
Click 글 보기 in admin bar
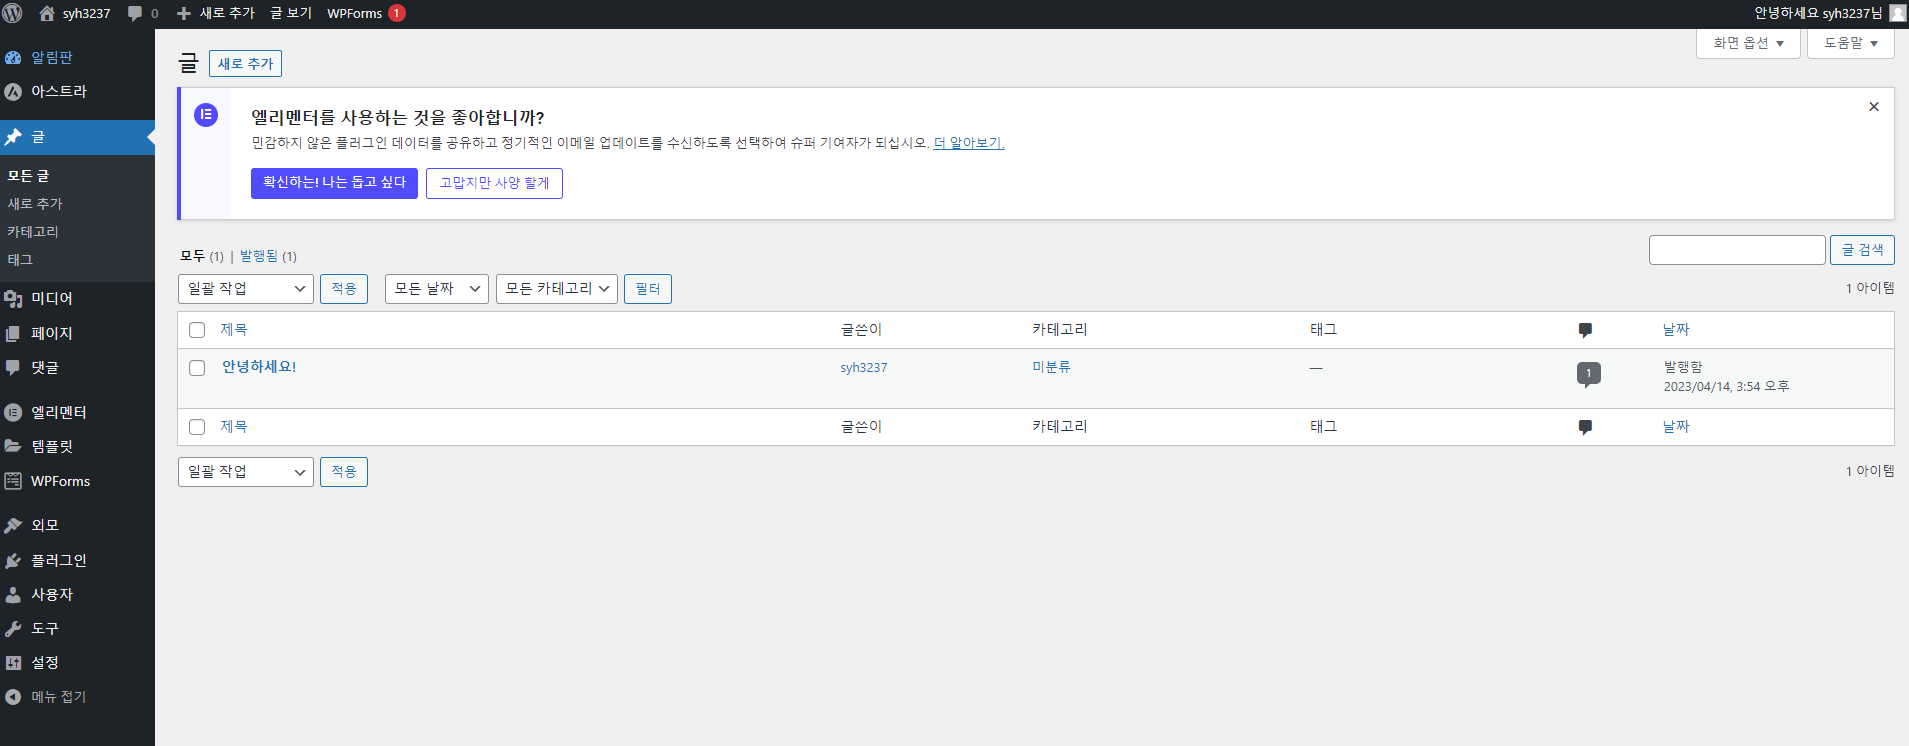click(291, 13)
